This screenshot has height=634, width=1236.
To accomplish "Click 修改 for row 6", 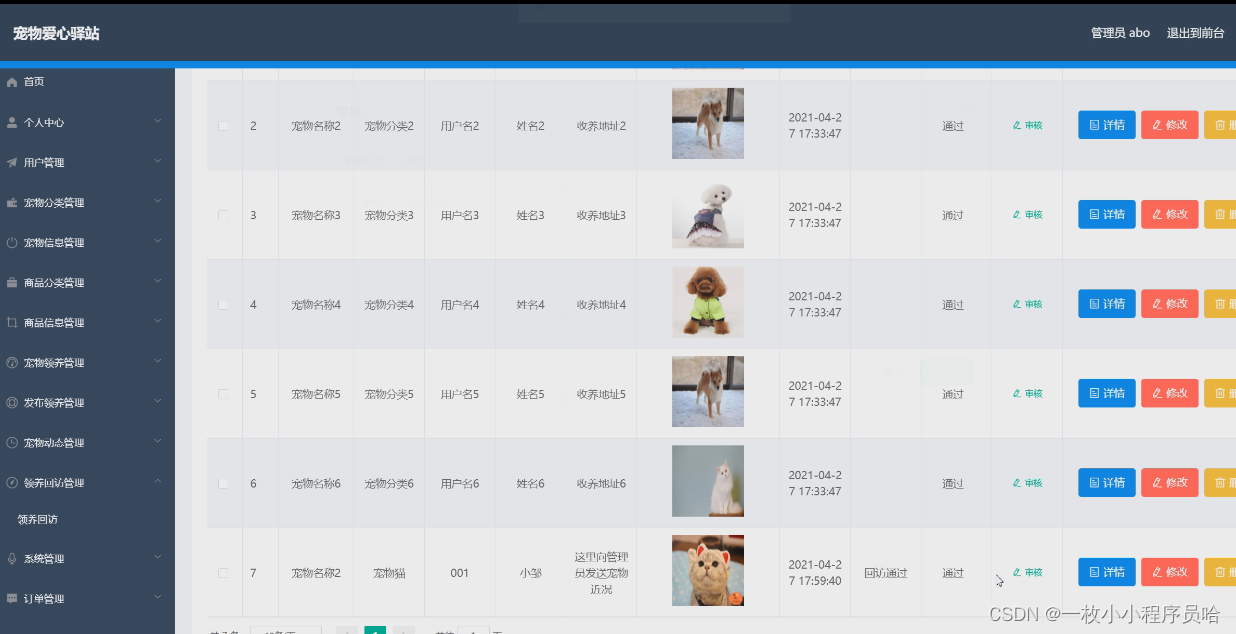I will coord(1170,482).
